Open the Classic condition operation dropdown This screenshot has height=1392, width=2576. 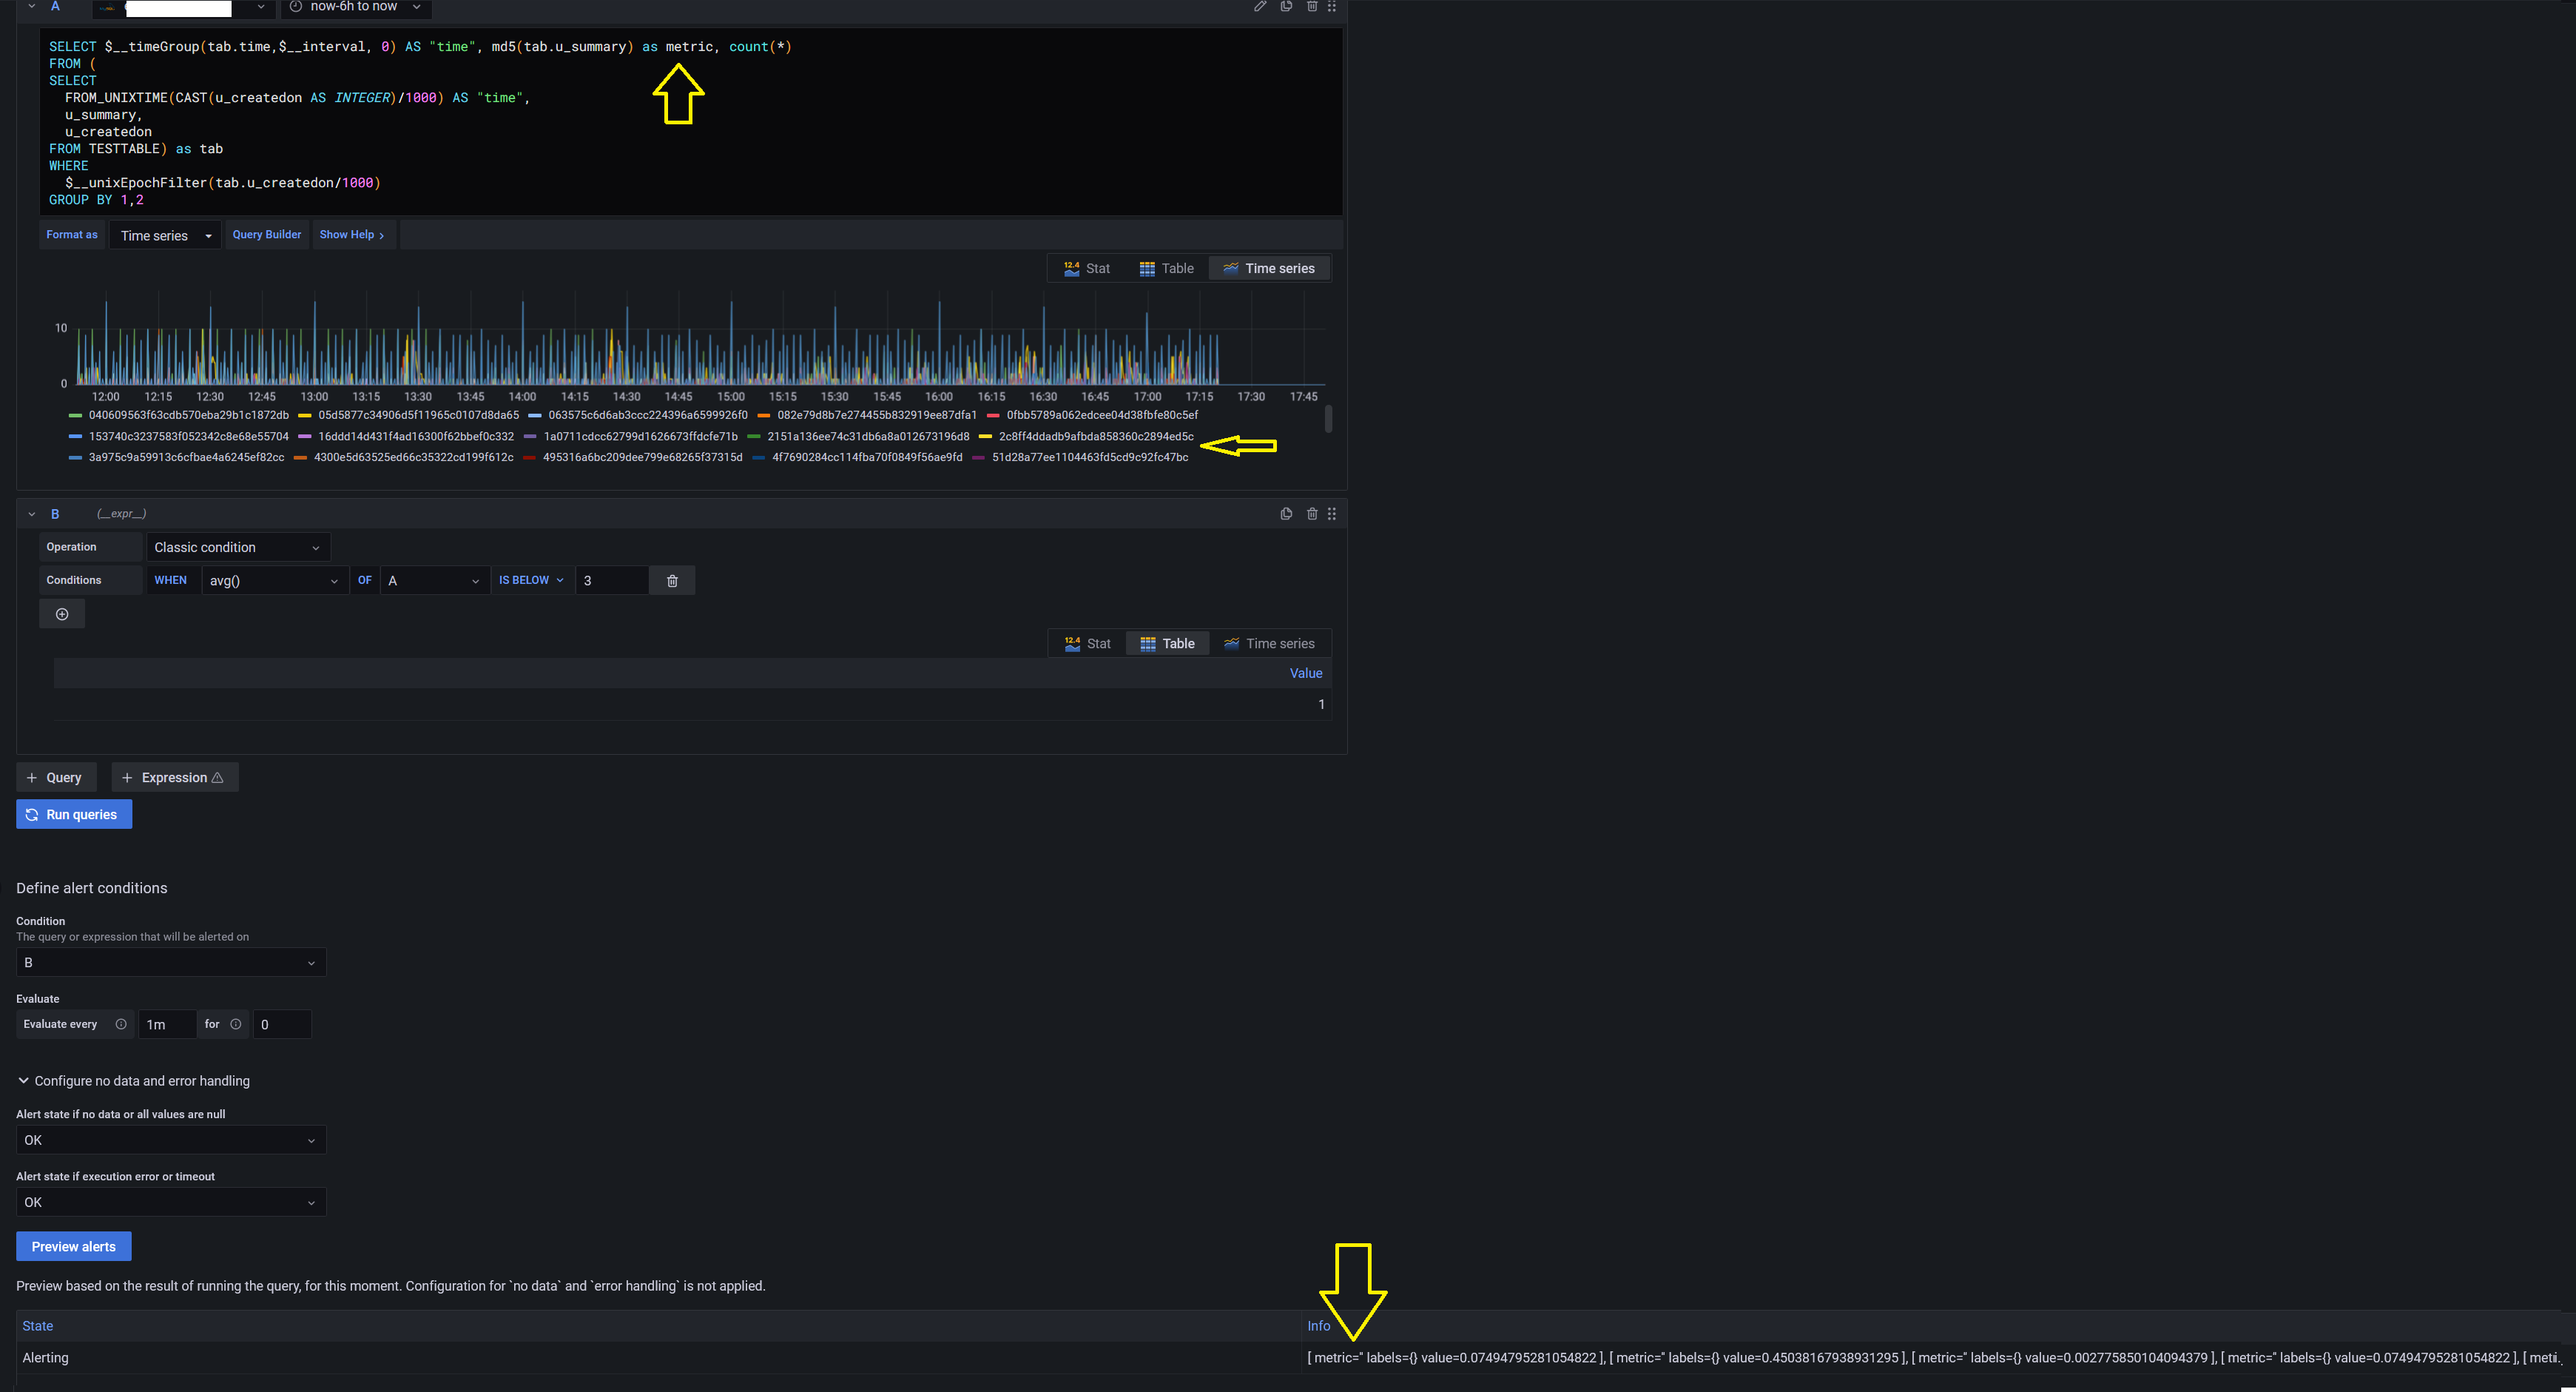pos(237,547)
